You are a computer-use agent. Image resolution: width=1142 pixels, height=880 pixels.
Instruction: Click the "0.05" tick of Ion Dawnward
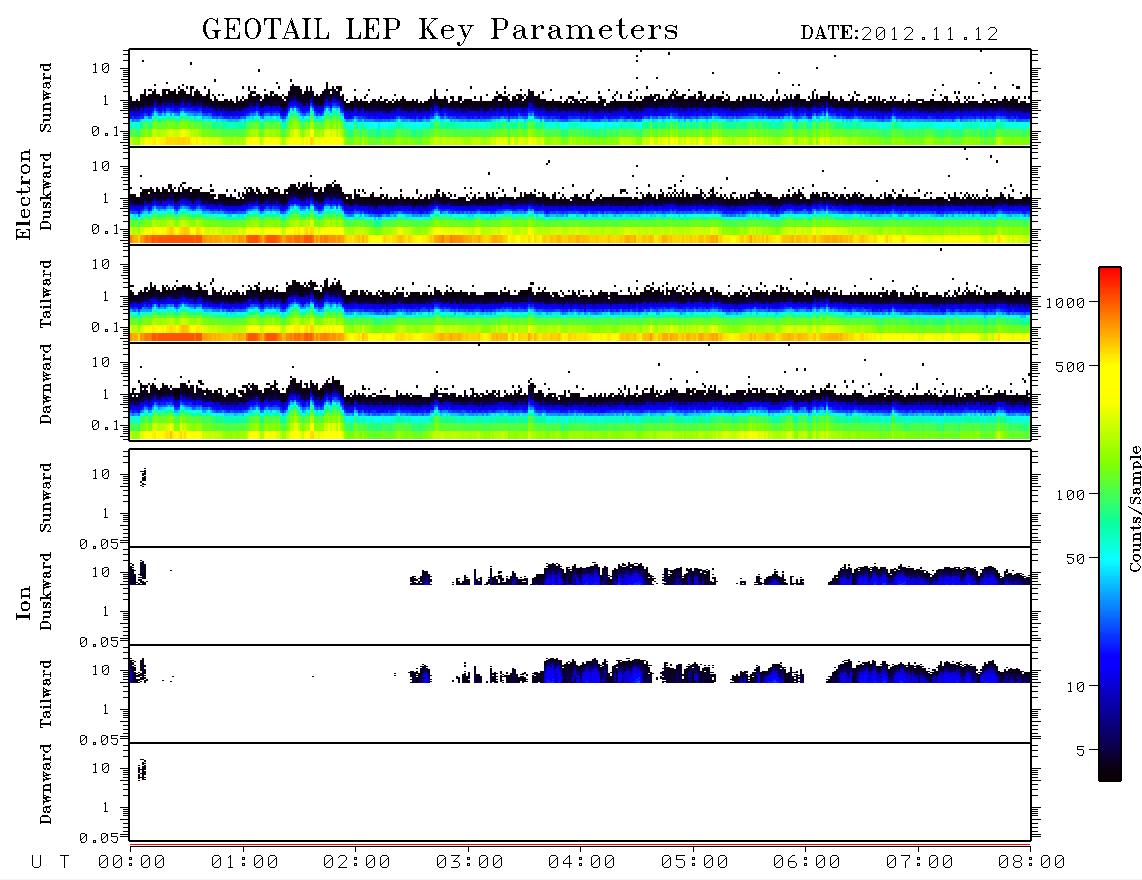99,838
